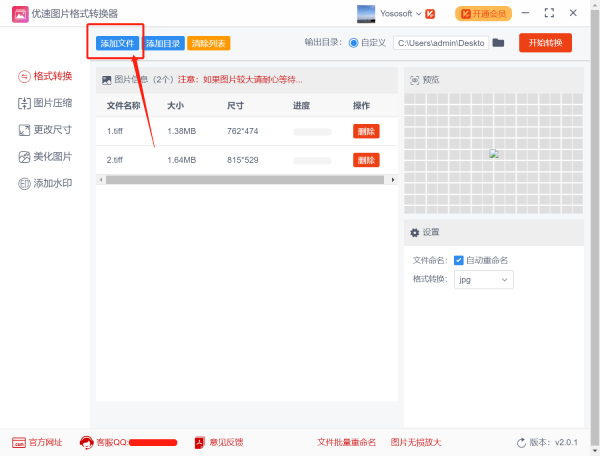
Task: Open the 意见反馈 feedback link
Action: click(226, 443)
